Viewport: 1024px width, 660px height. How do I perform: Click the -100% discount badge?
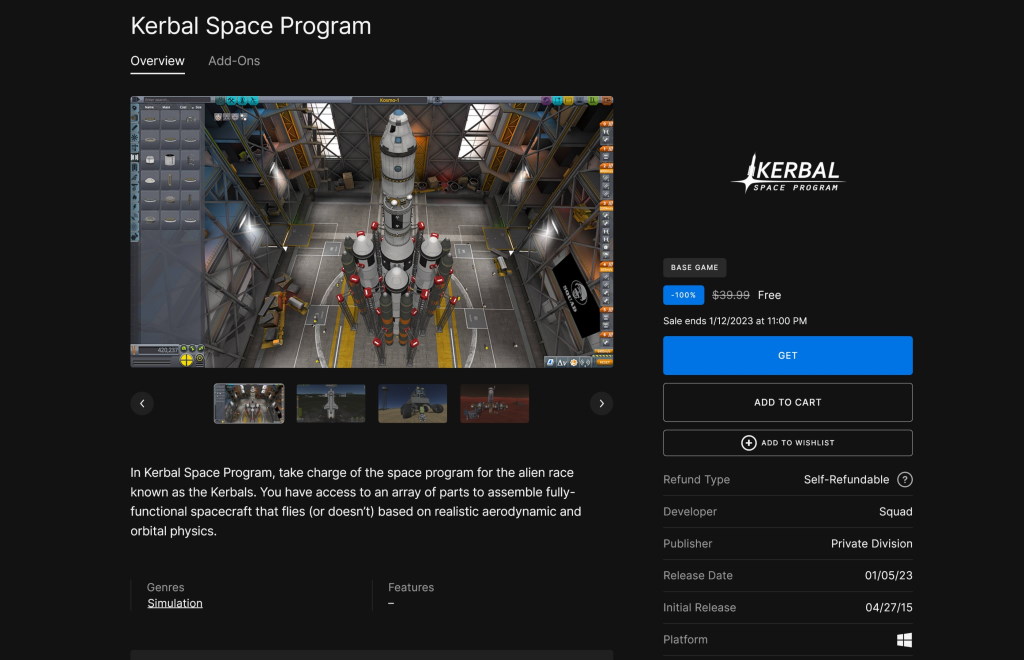point(684,295)
